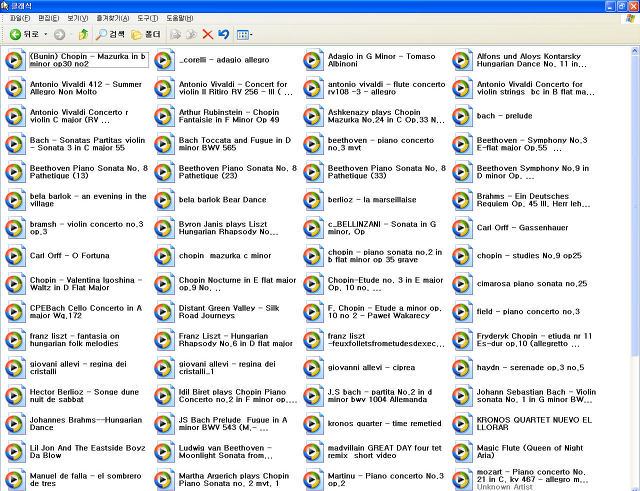Click 'bramsh - violin concerto no.3' filename
This screenshot has height=491, width=640.
(x=87, y=228)
